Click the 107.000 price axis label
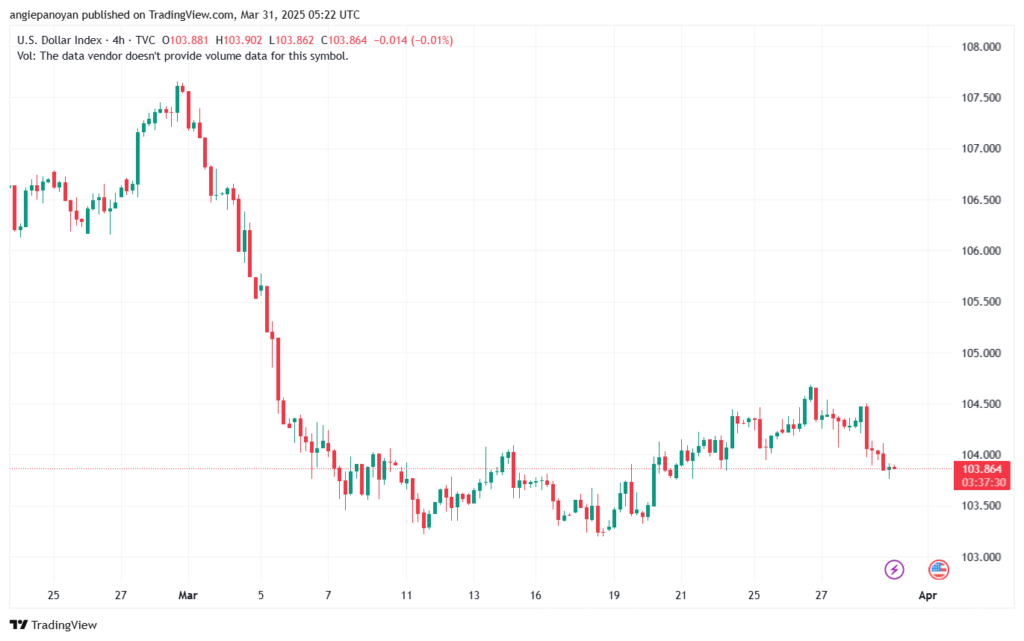The width and height of the screenshot is (1024, 641). click(x=981, y=149)
